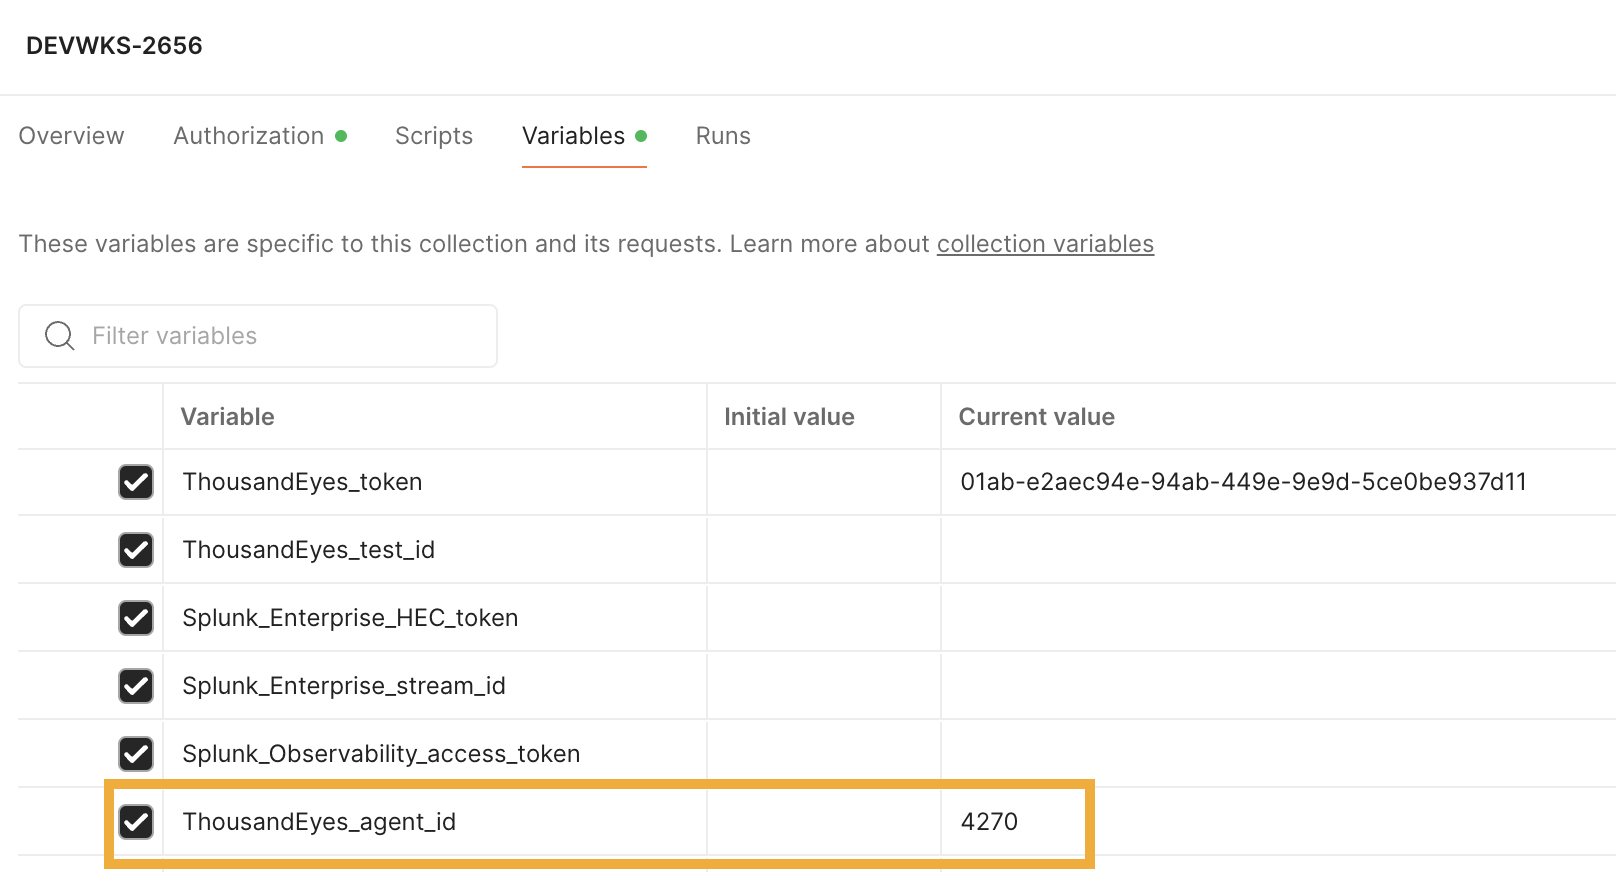Click the search magnifier icon
Viewport: 1616px width, 872px height.
[60, 336]
